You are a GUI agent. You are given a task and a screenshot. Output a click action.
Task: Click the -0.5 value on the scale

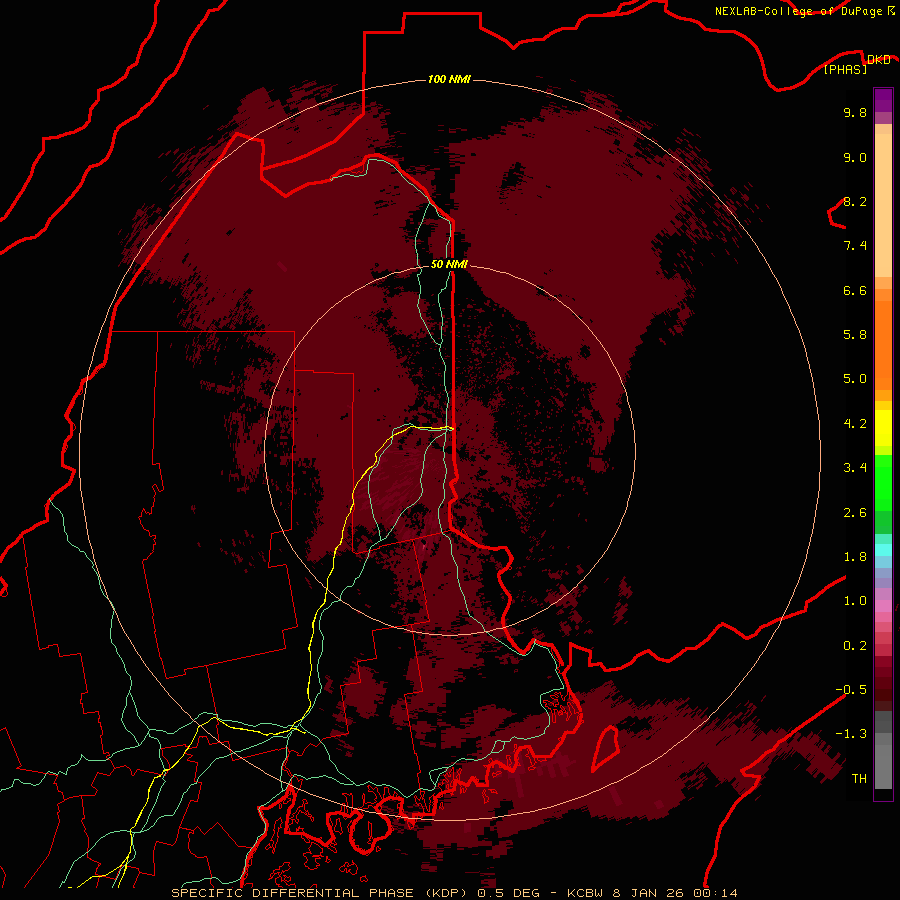[851, 689]
